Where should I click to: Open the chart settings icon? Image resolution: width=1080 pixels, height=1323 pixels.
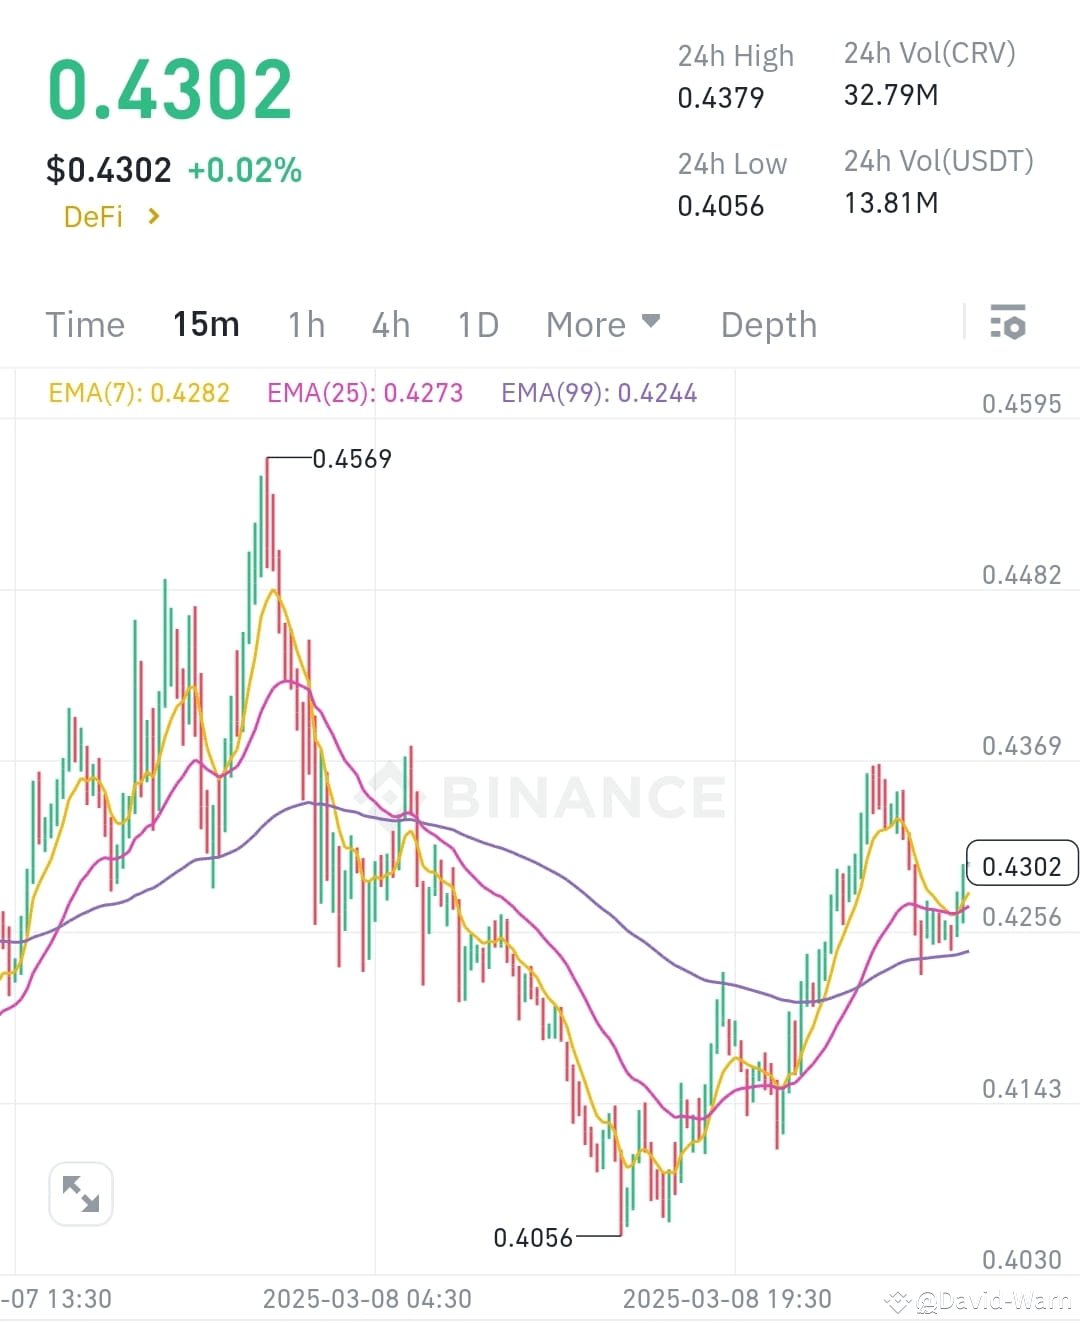(x=1008, y=323)
